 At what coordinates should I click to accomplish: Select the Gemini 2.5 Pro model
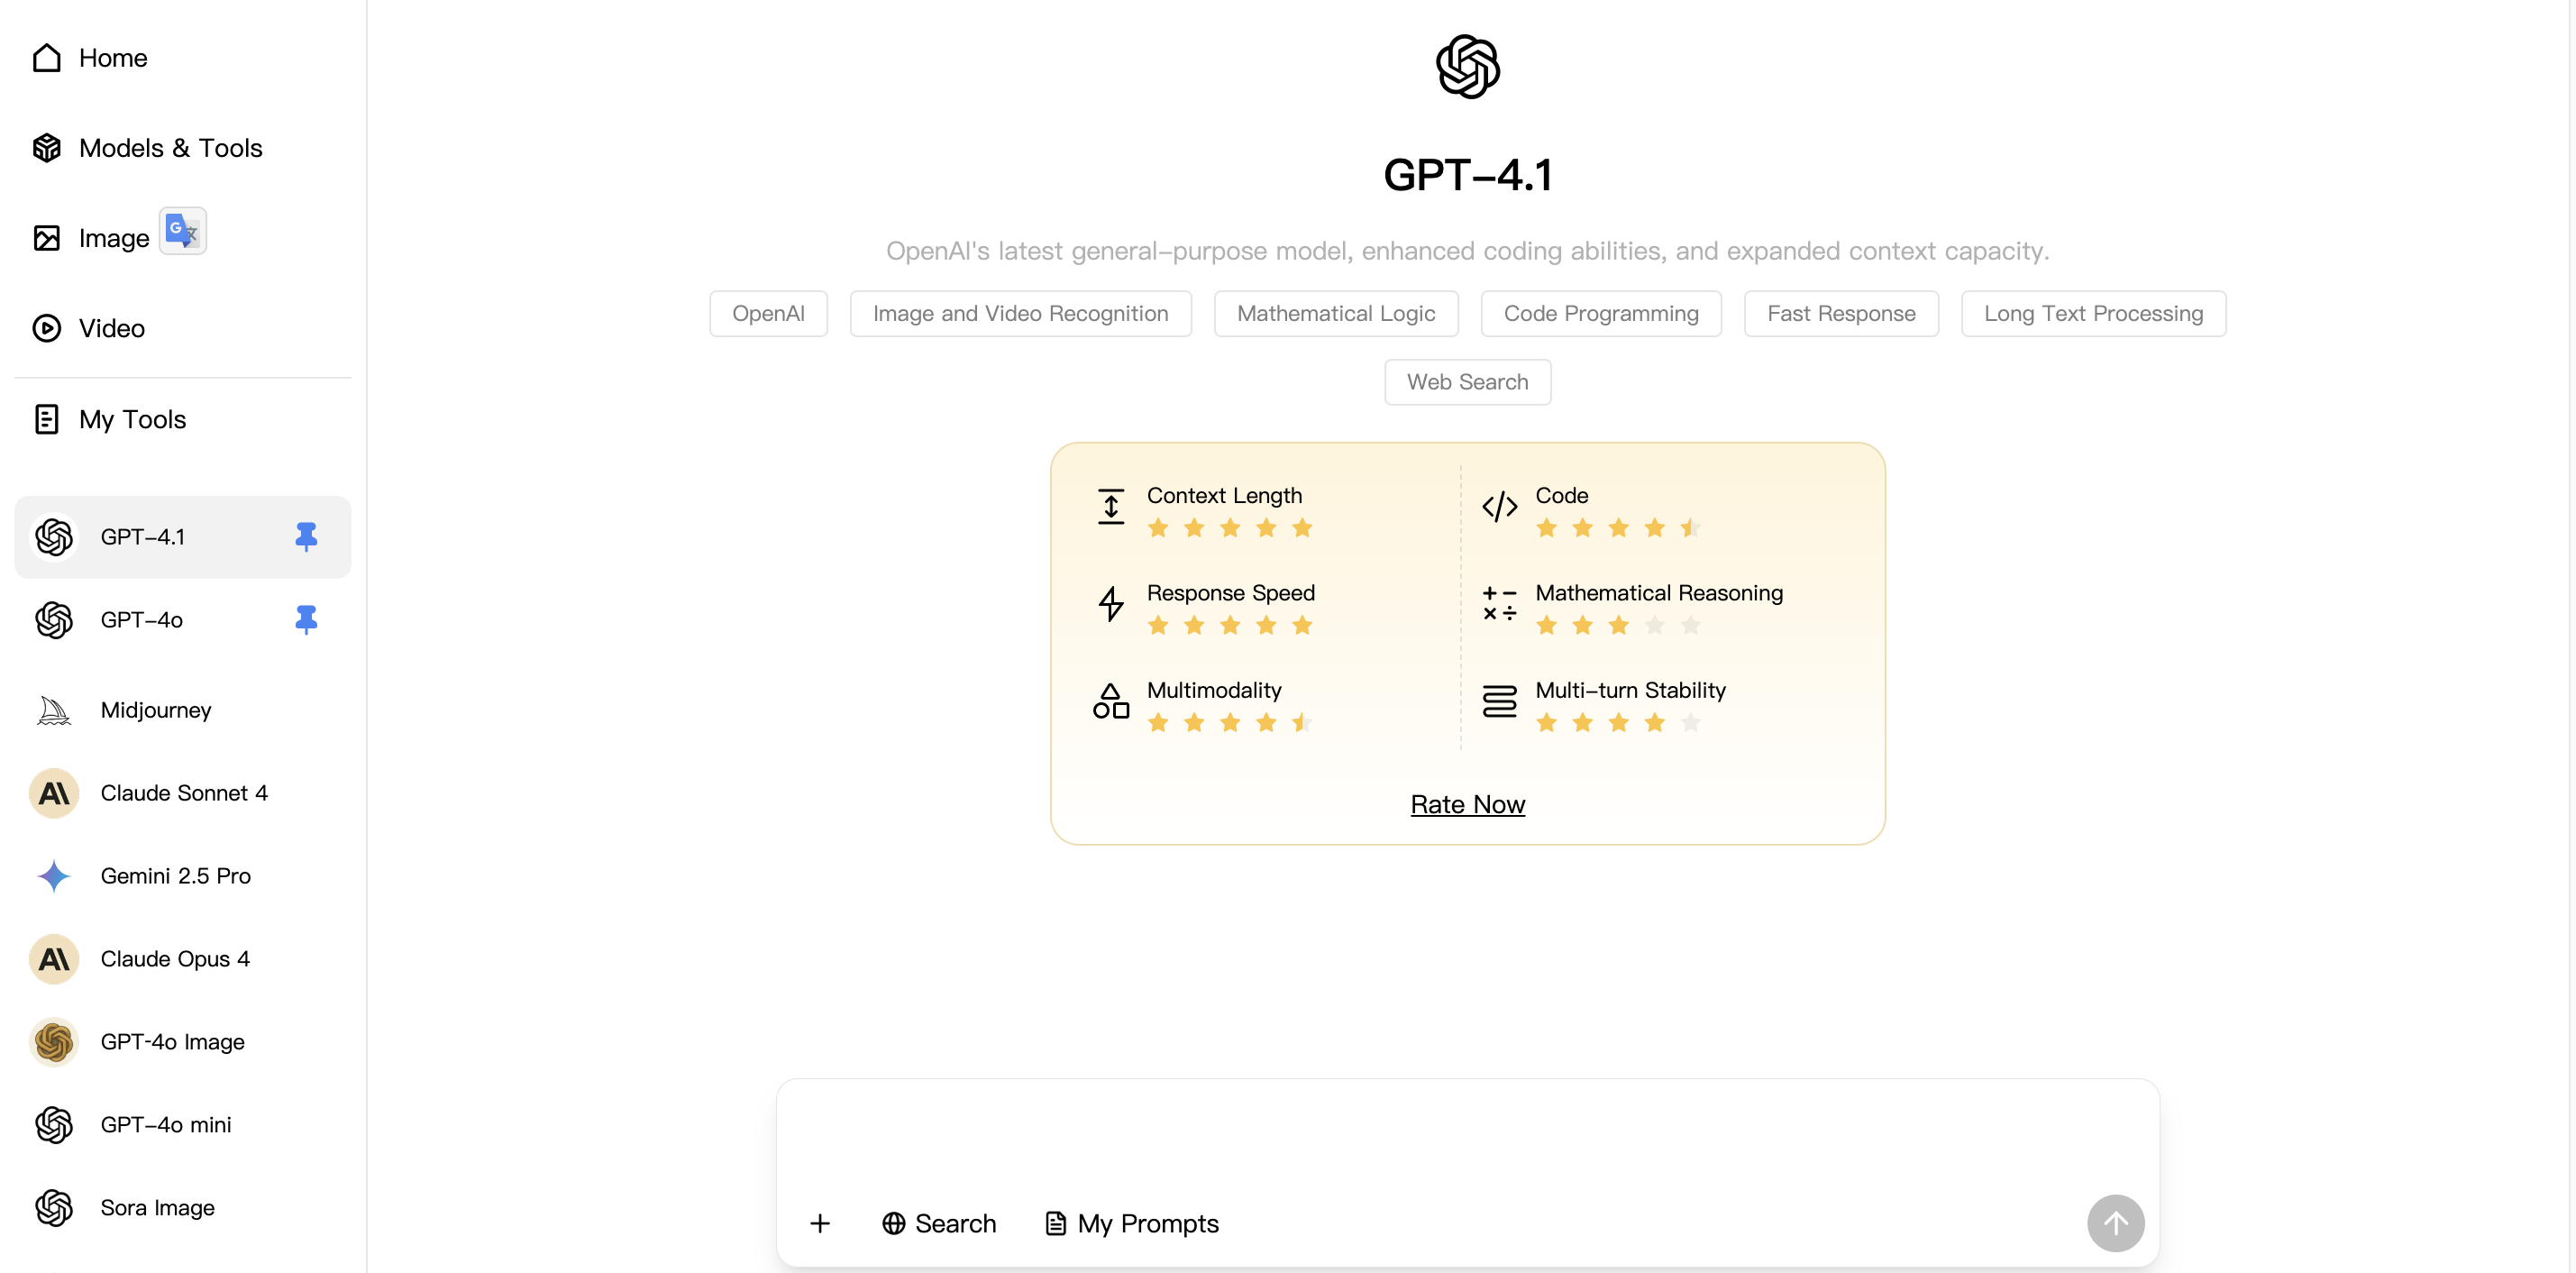point(175,875)
